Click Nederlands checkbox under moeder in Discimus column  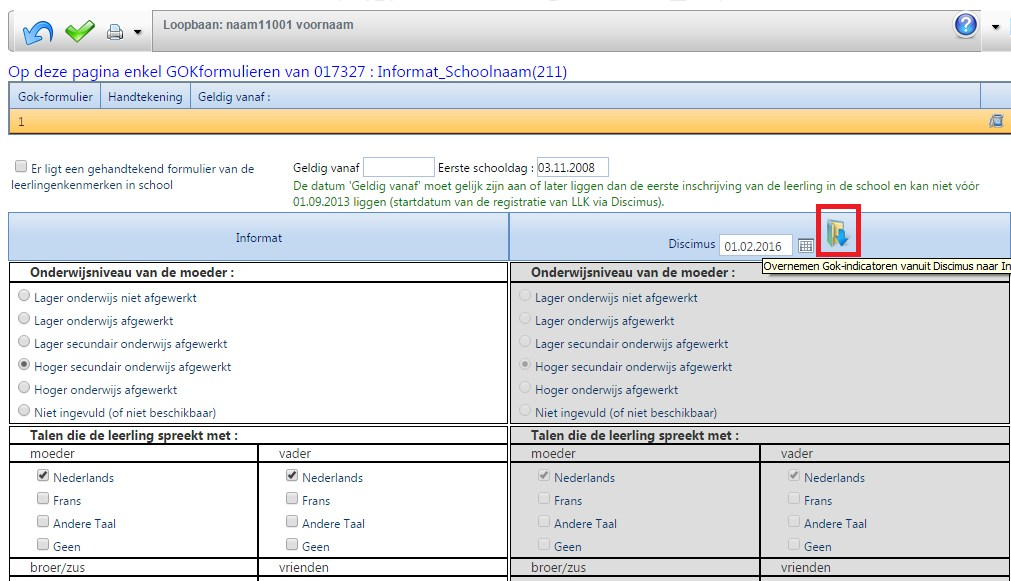(544, 475)
